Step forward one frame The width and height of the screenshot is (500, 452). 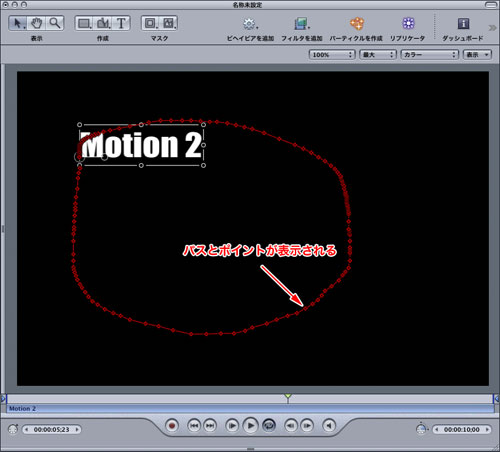click(x=307, y=426)
